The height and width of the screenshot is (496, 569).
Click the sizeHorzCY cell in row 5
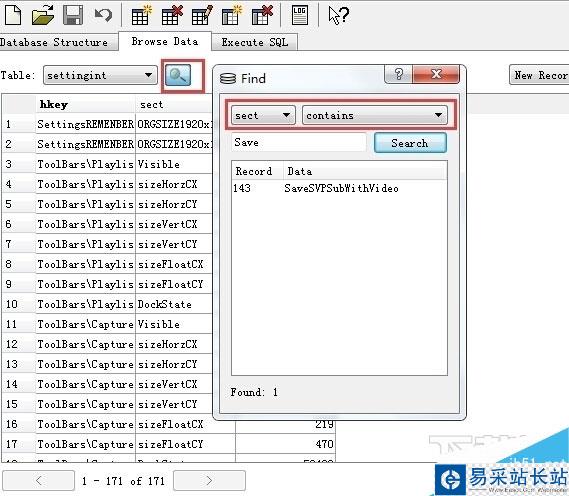pos(173,204)
